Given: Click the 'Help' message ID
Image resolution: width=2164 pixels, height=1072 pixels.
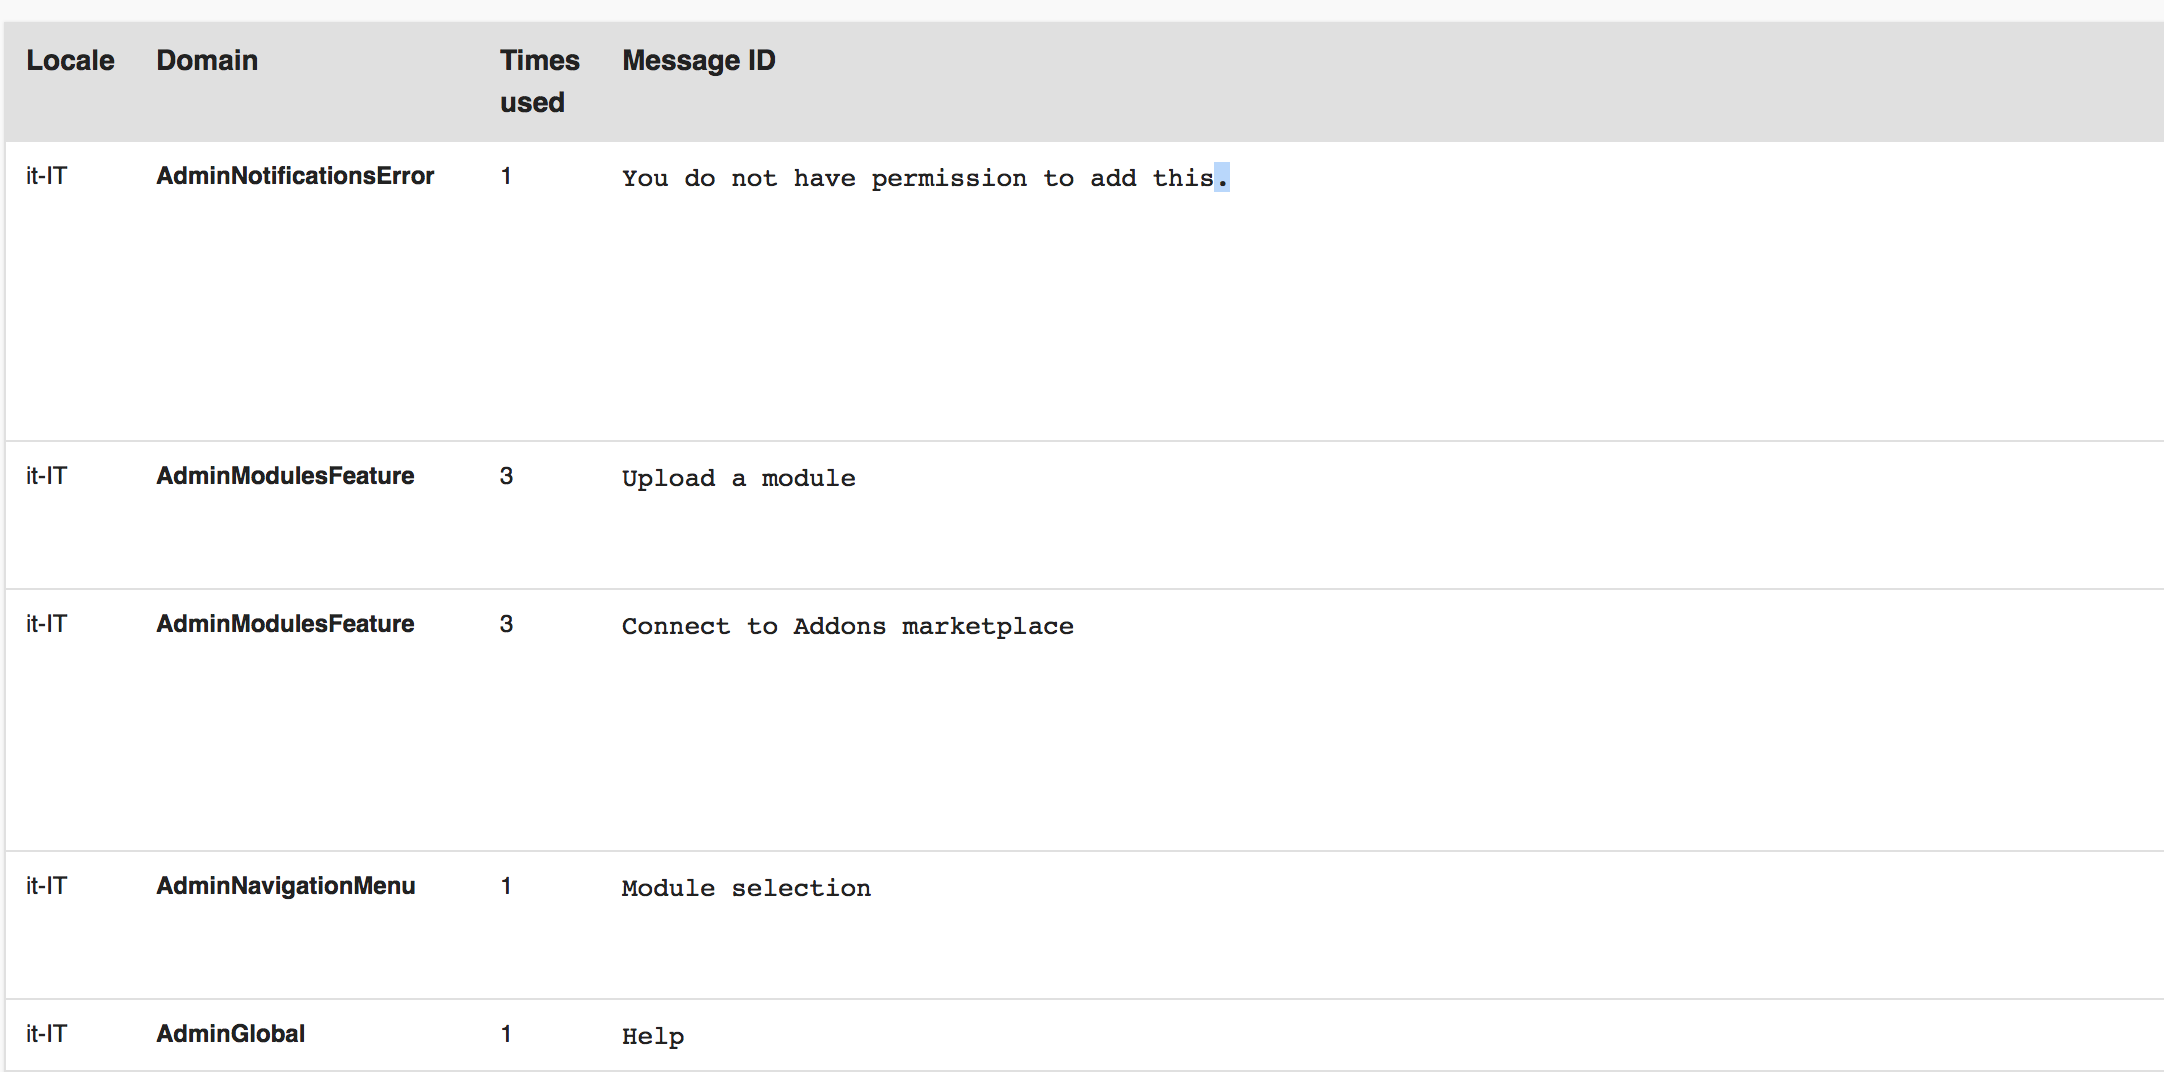Looking at the screenshot, I should [x=653, y=1036].
